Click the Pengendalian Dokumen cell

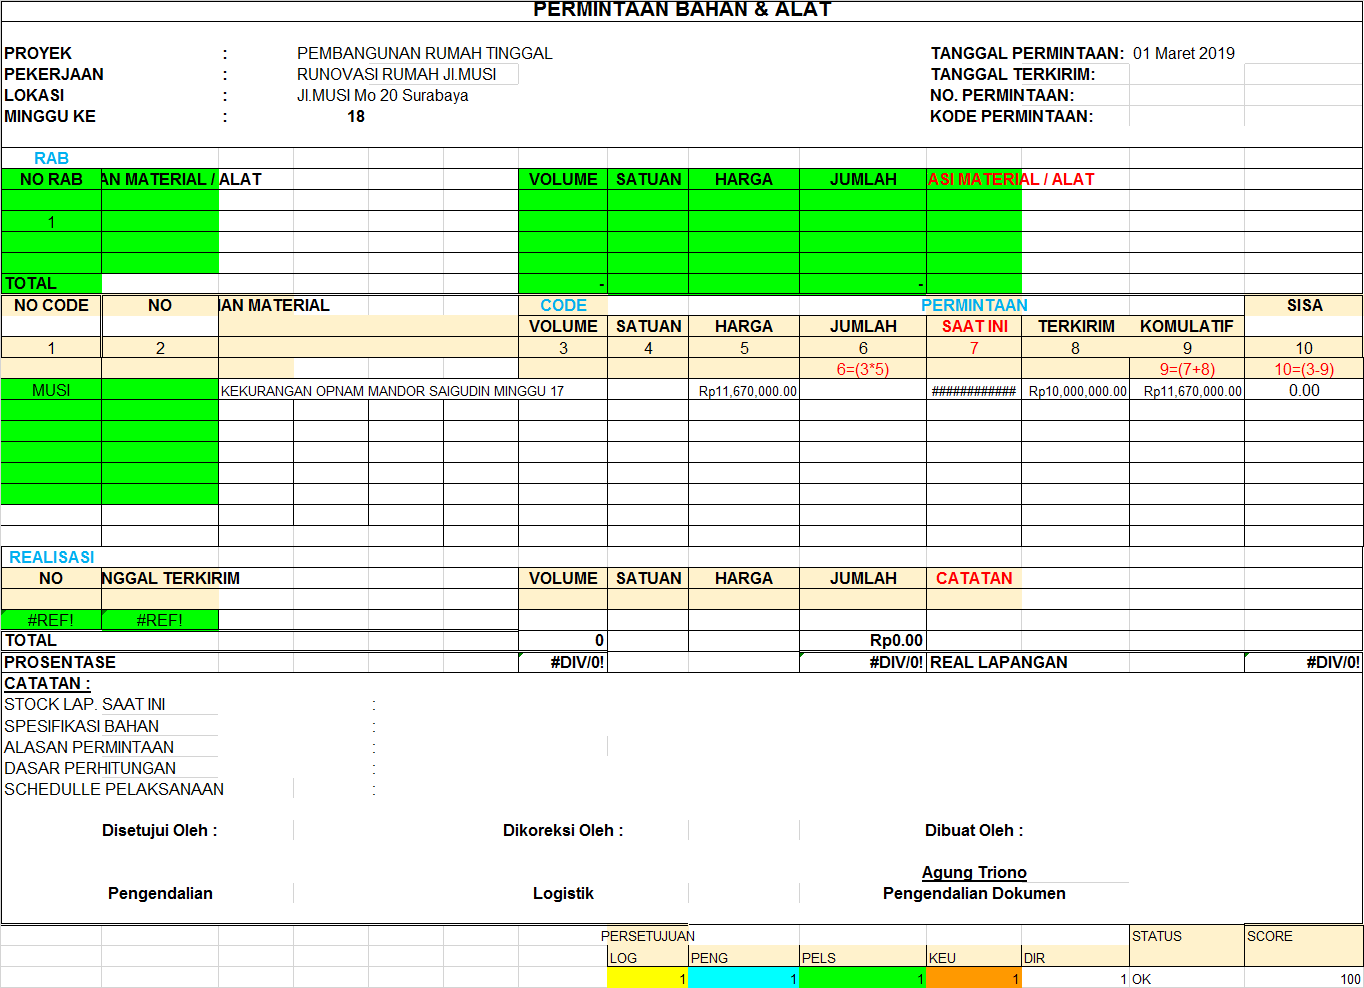click(x=974, y=893)
